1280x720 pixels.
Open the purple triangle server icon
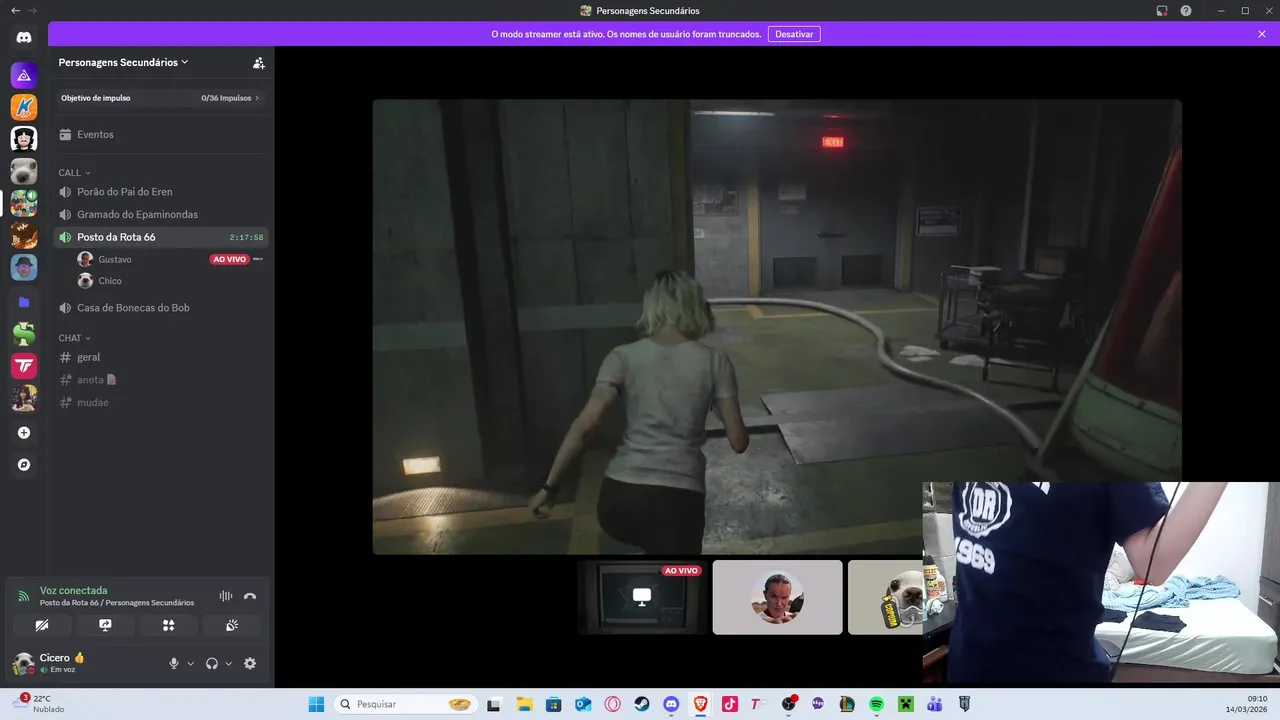pos(24,75)
